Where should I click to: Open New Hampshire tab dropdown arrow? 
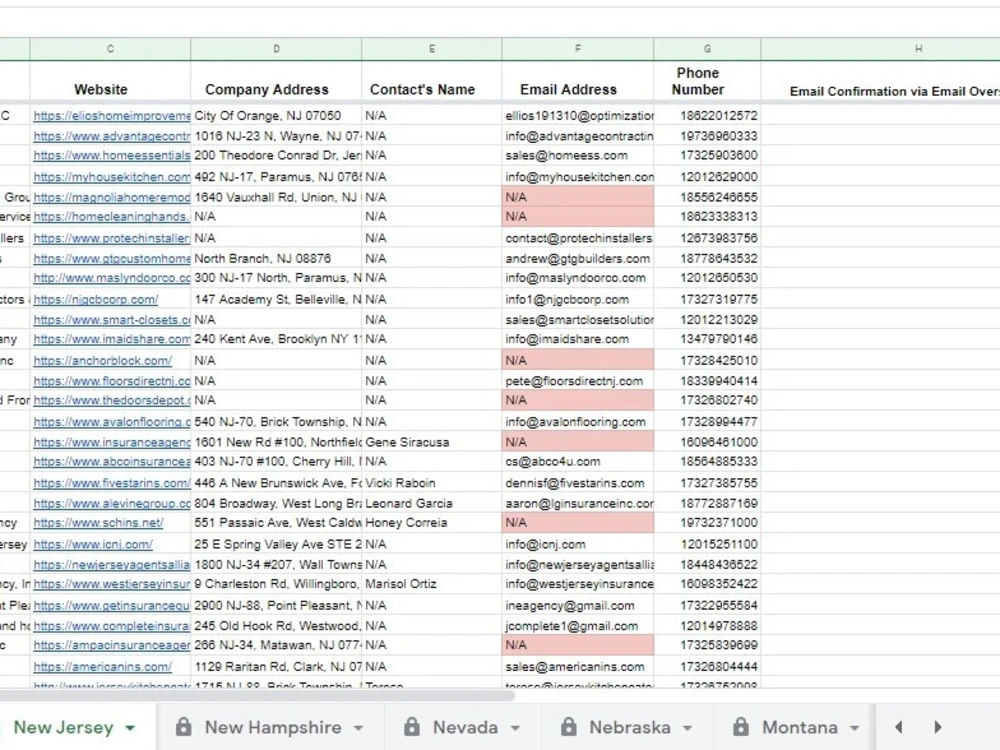tap(358, 728)
